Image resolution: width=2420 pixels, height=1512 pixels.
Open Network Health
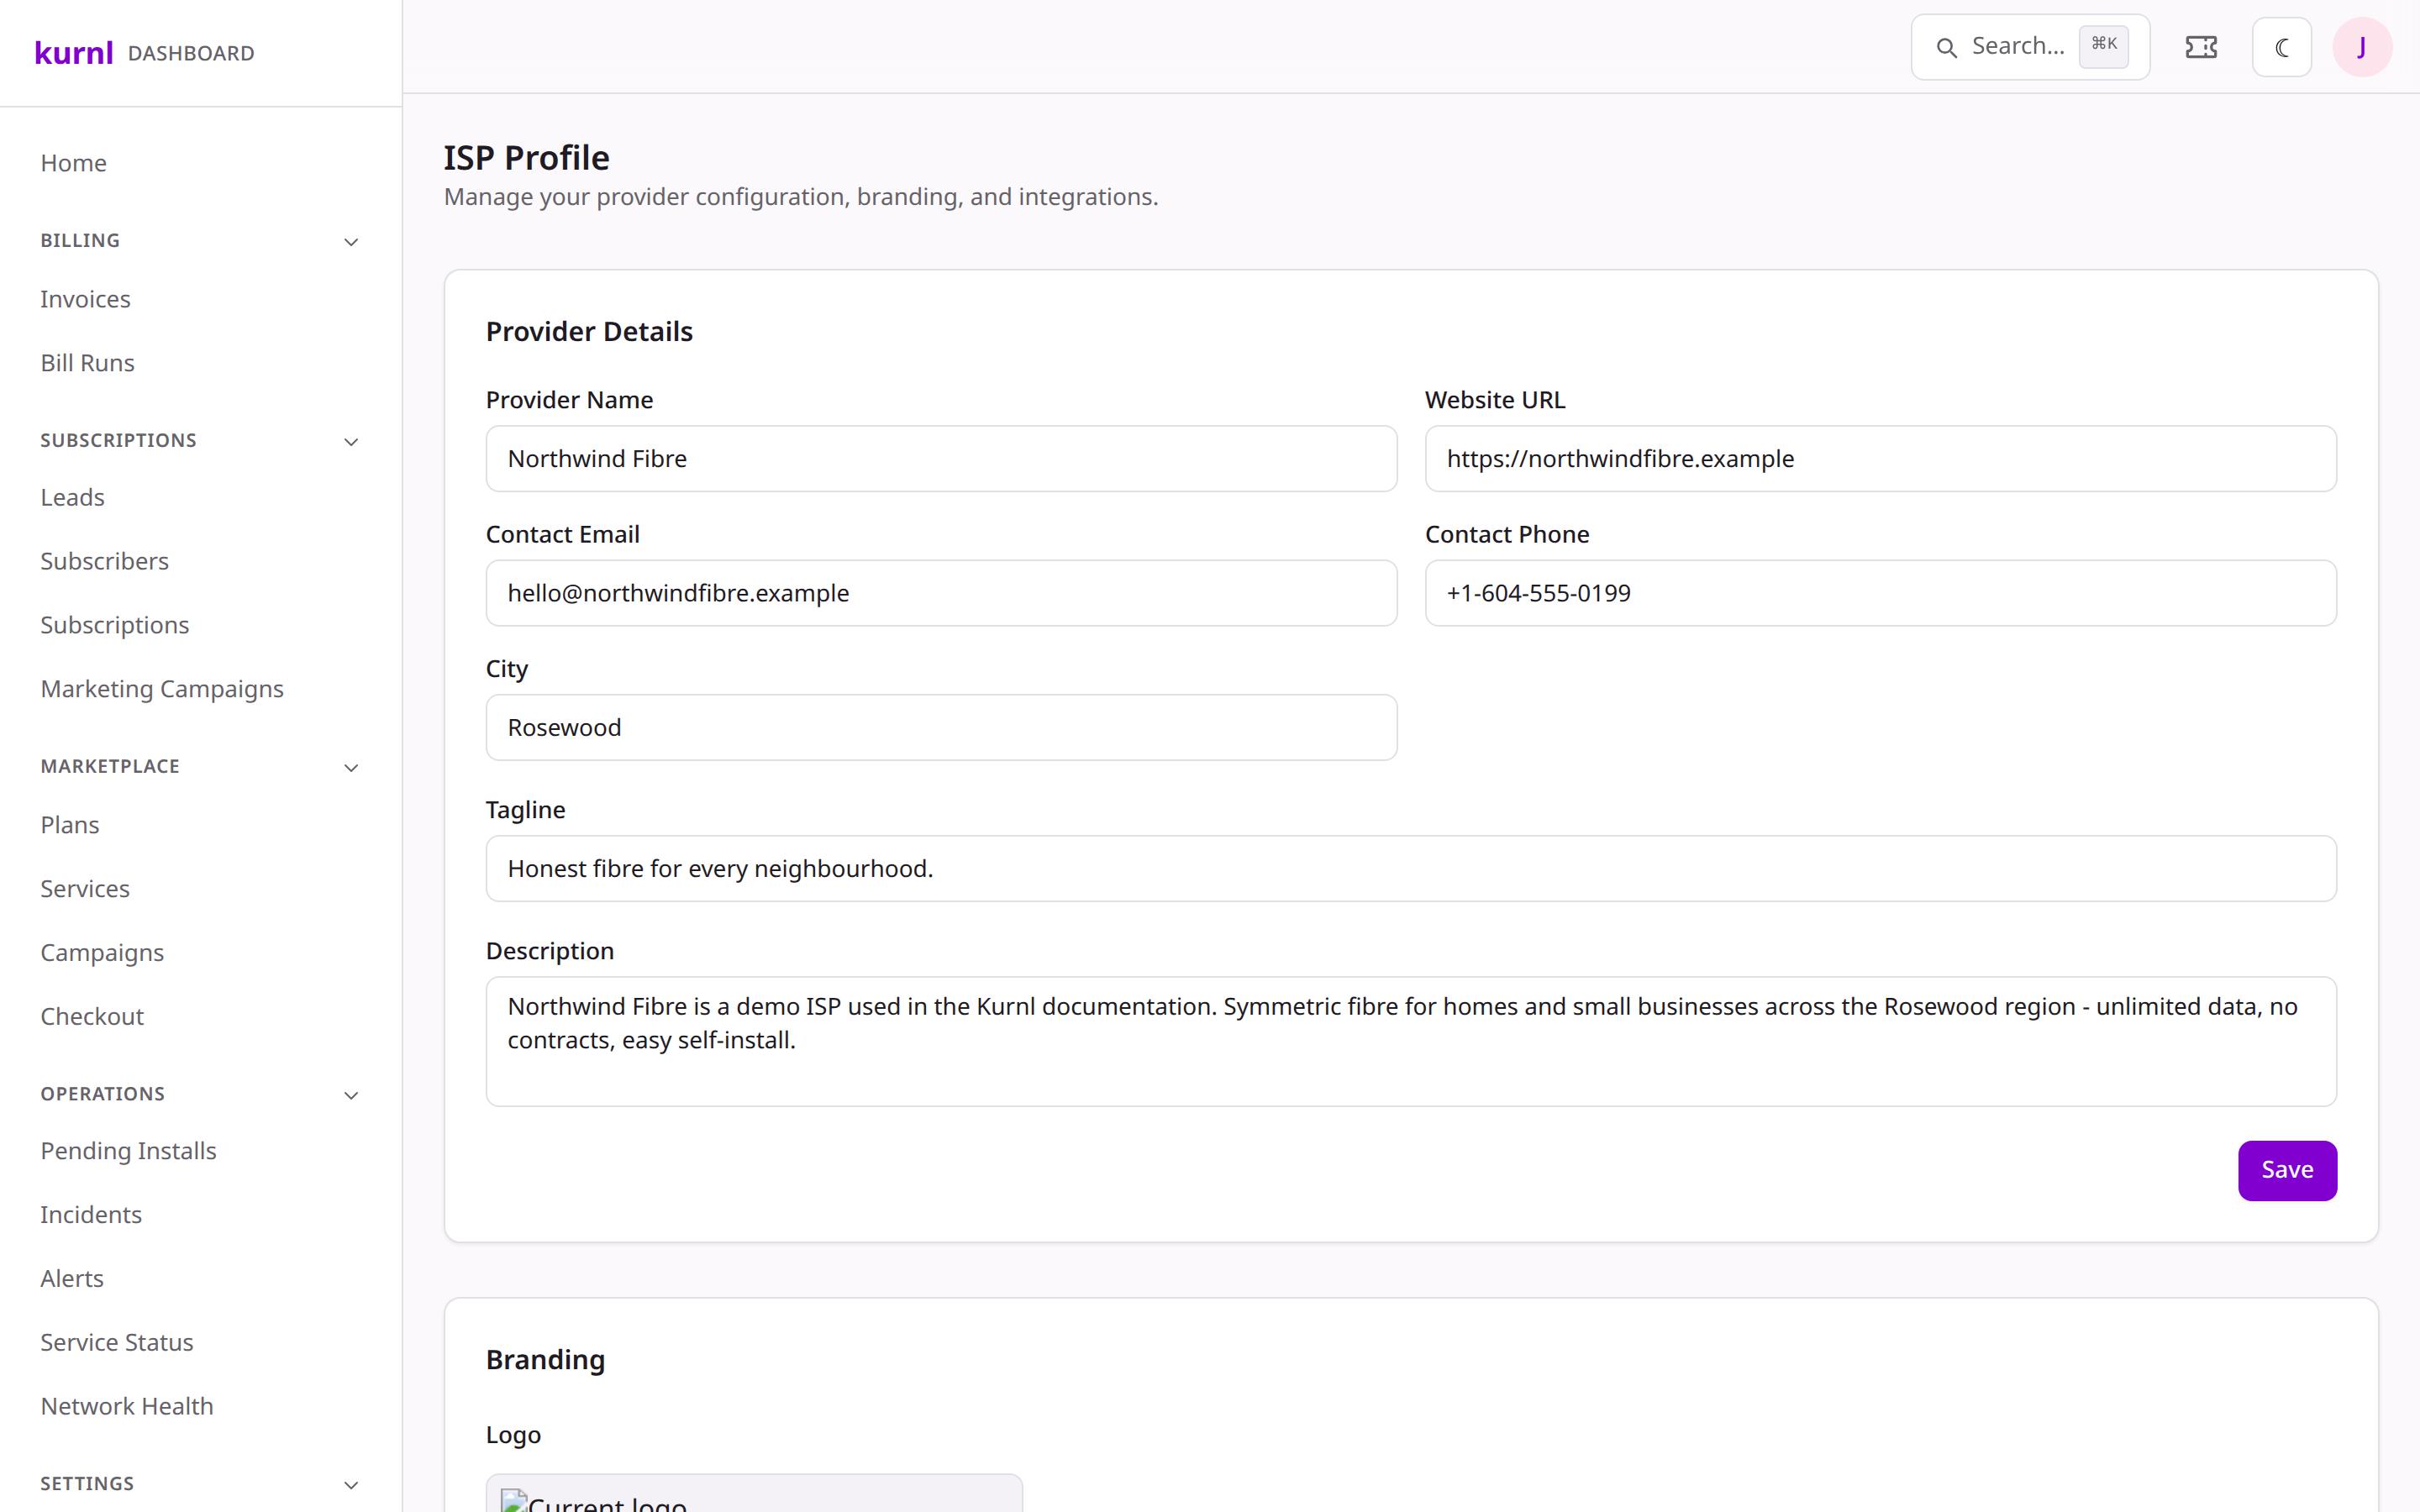click(127, 1407)
